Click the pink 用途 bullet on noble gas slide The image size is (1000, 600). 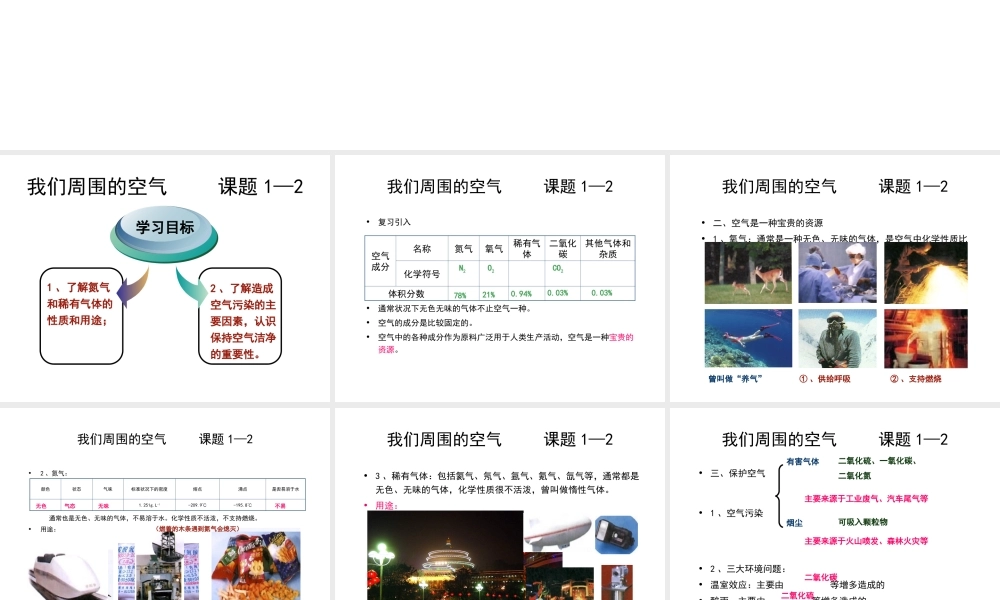pos(386,506)
